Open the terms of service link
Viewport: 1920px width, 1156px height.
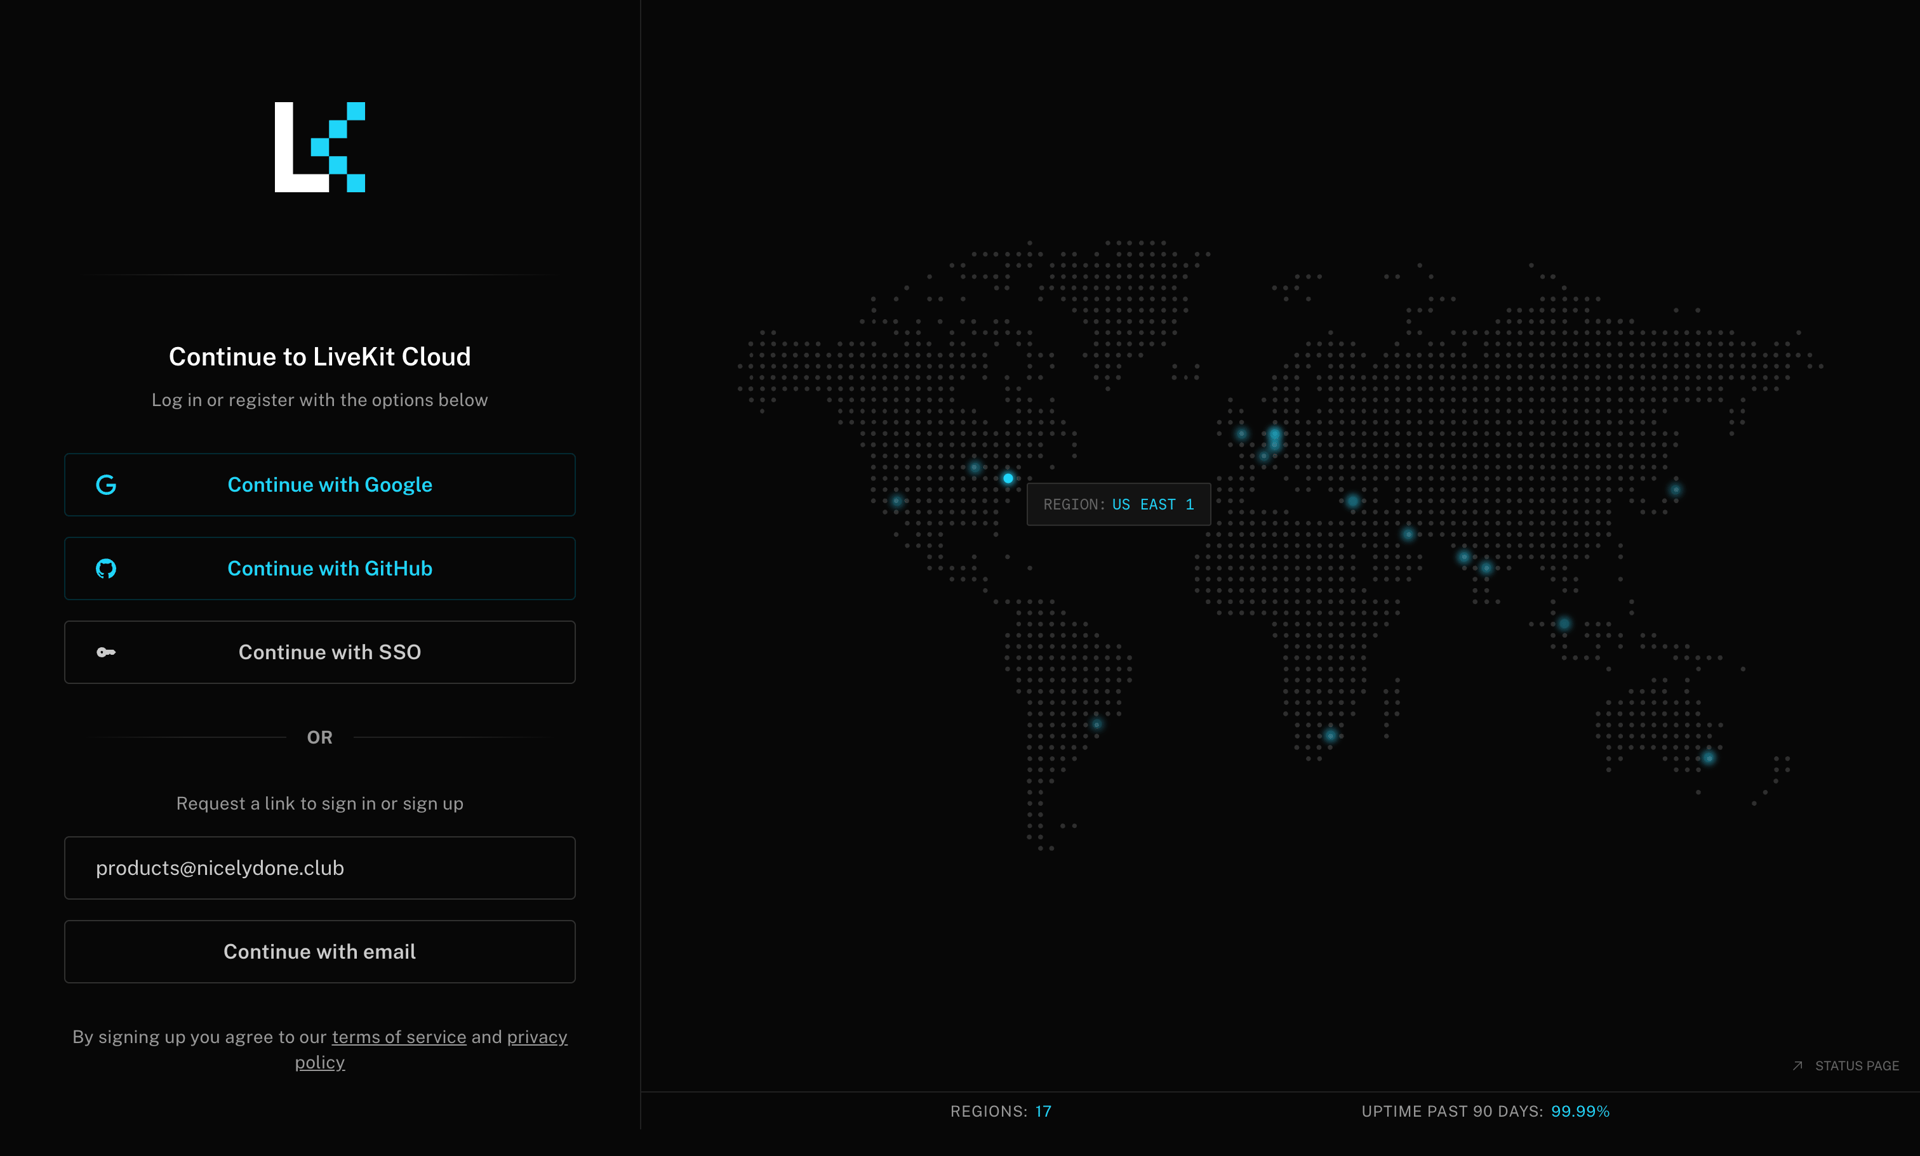[398, 1037]
